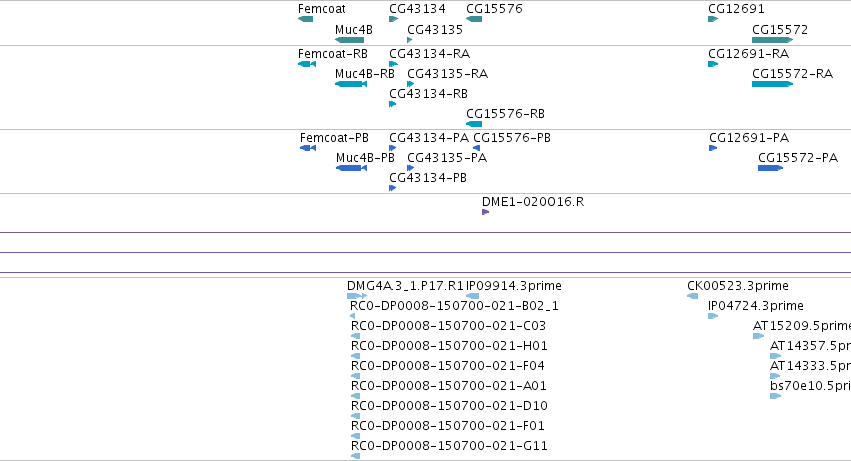This screenshot has height=461, width=851.
Task: Select the CG43134-PB protein label
Action: [428, 178]
